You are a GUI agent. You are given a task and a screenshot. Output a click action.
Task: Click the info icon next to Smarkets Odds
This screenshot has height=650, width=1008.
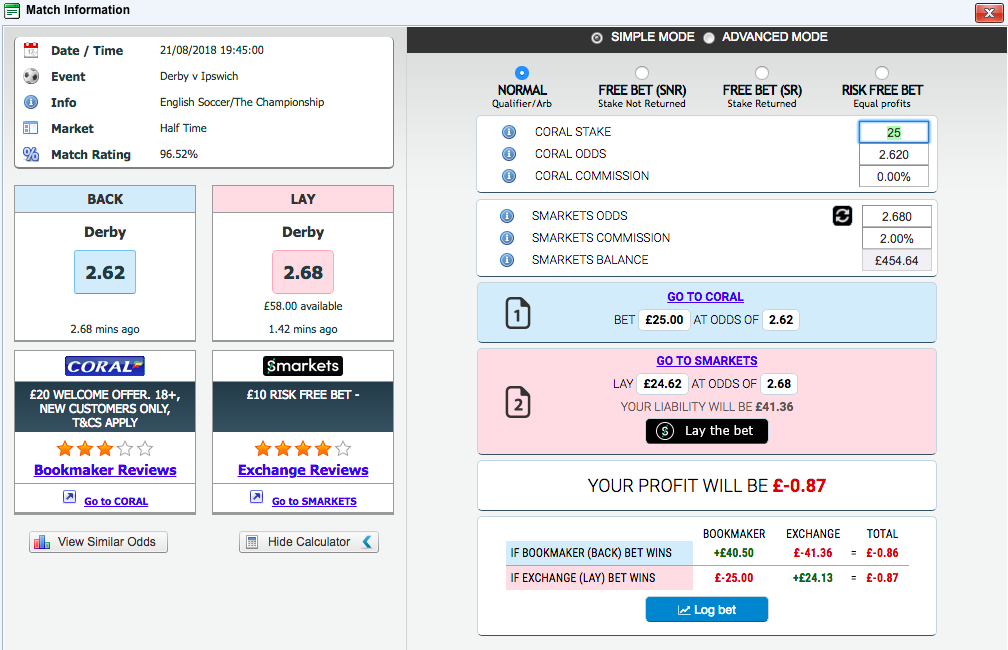pyautogui.click(x=507, y=216)
